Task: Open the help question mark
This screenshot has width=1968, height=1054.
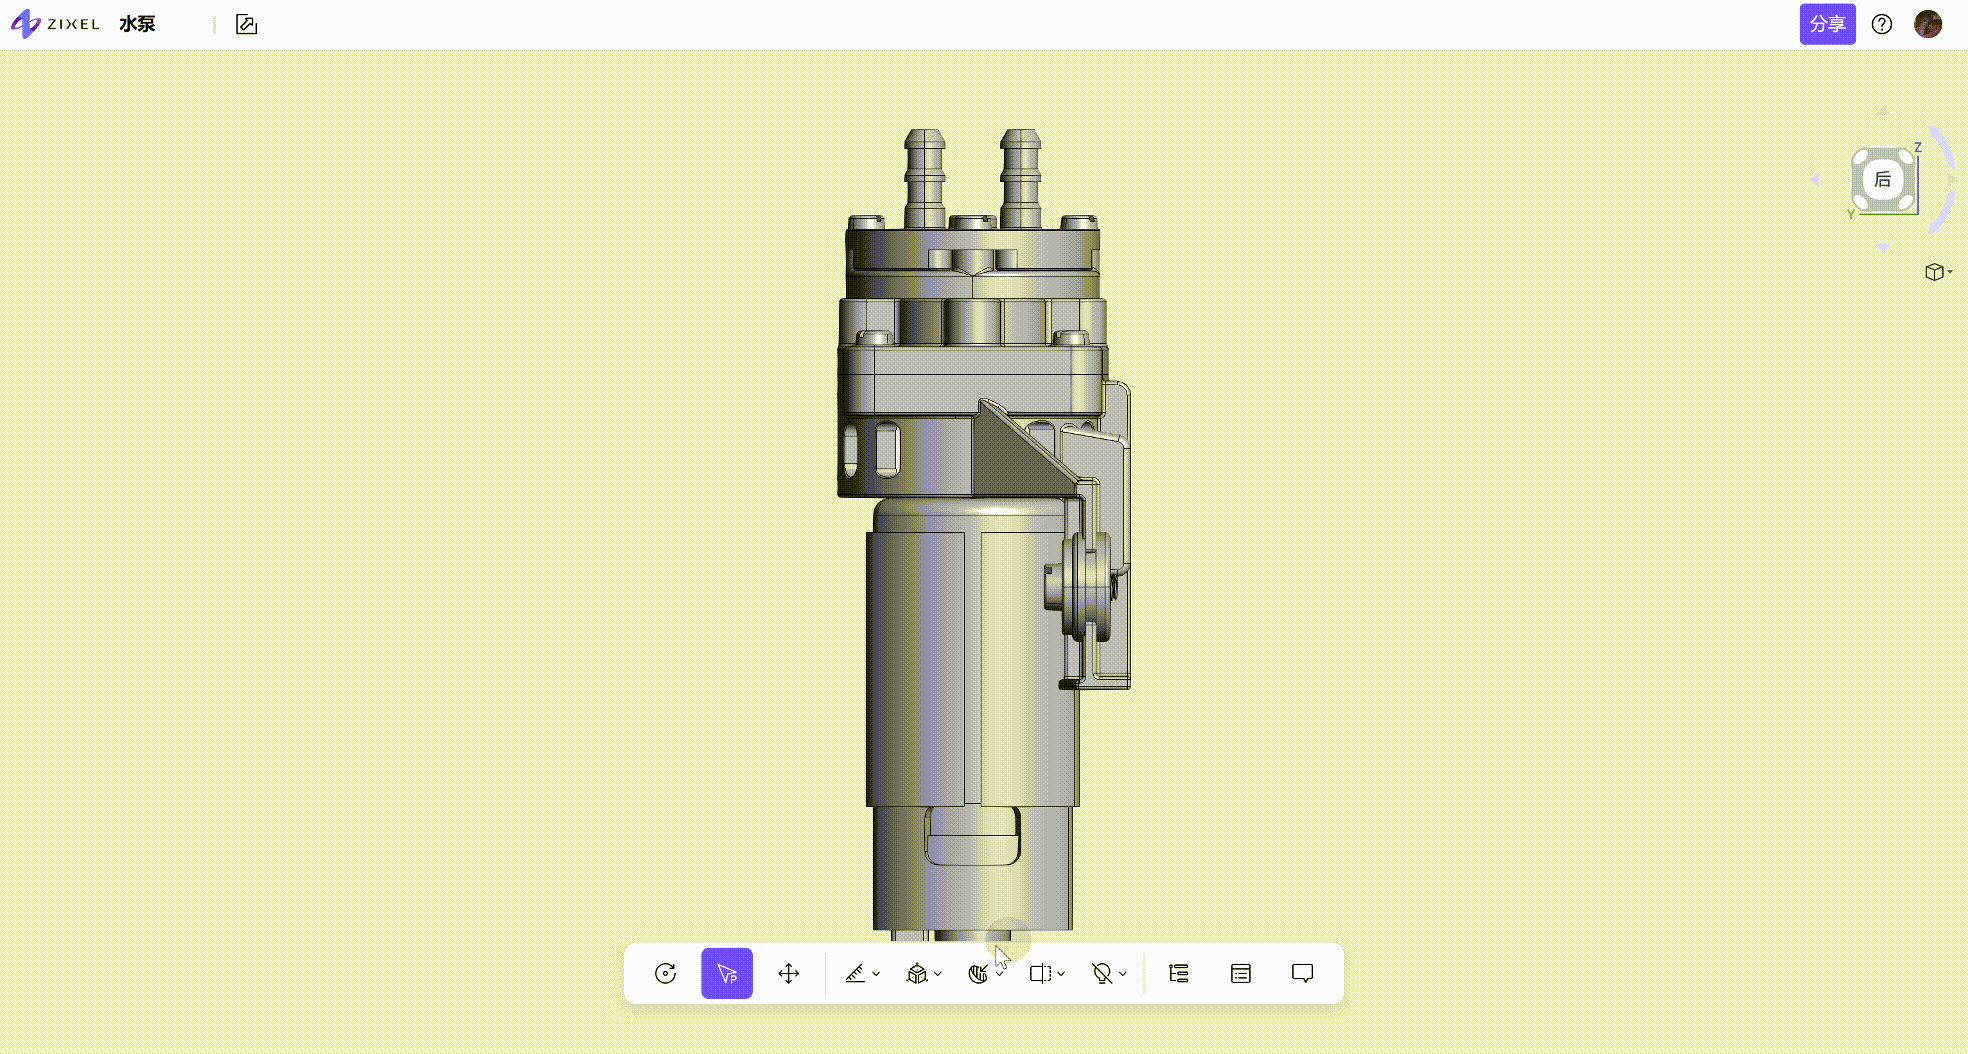Action: click(x=1882, y=24)
